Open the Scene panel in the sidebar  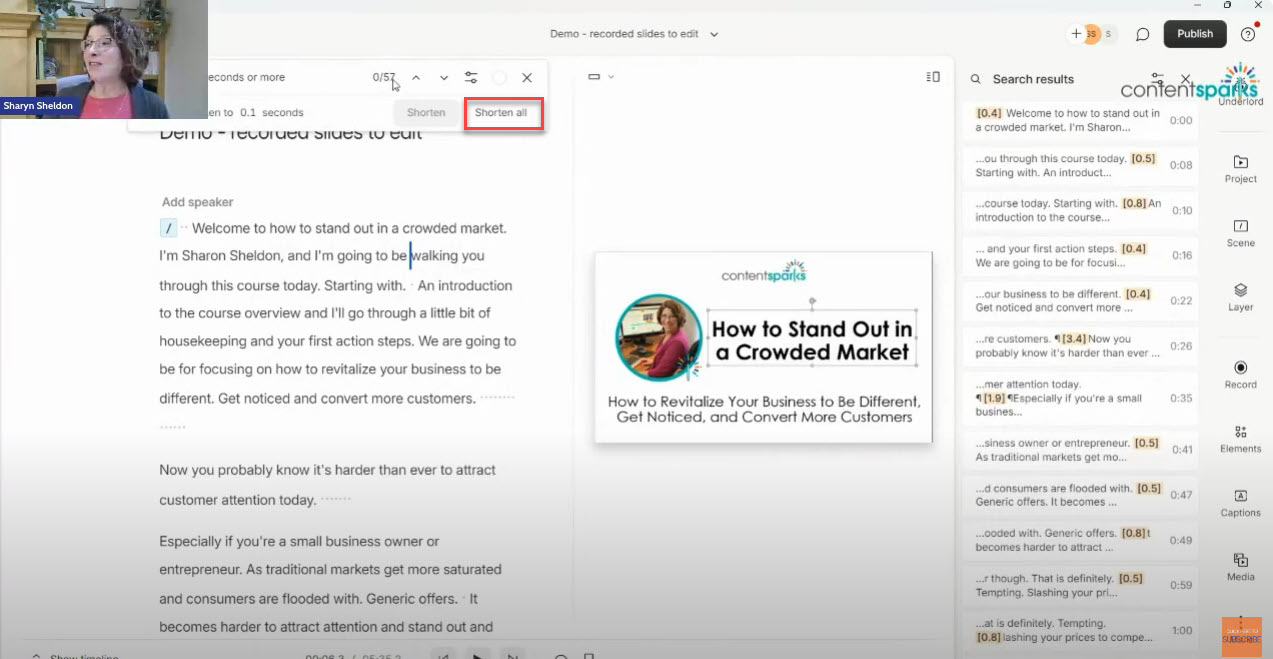1240,233
